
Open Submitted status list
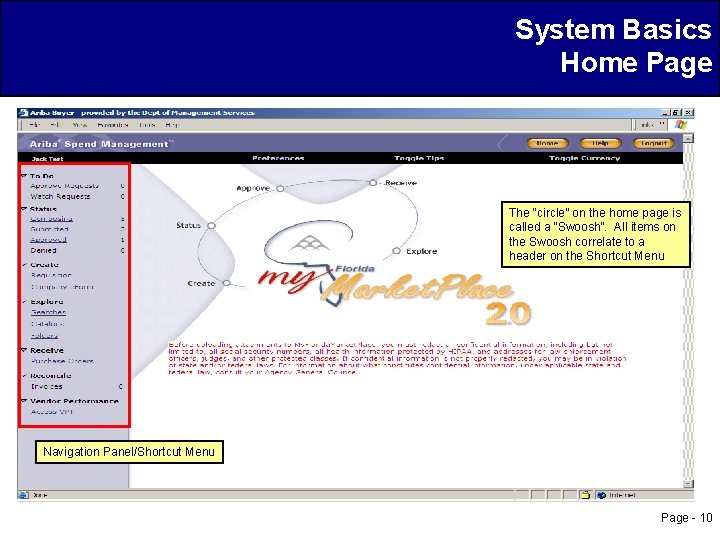50,229
